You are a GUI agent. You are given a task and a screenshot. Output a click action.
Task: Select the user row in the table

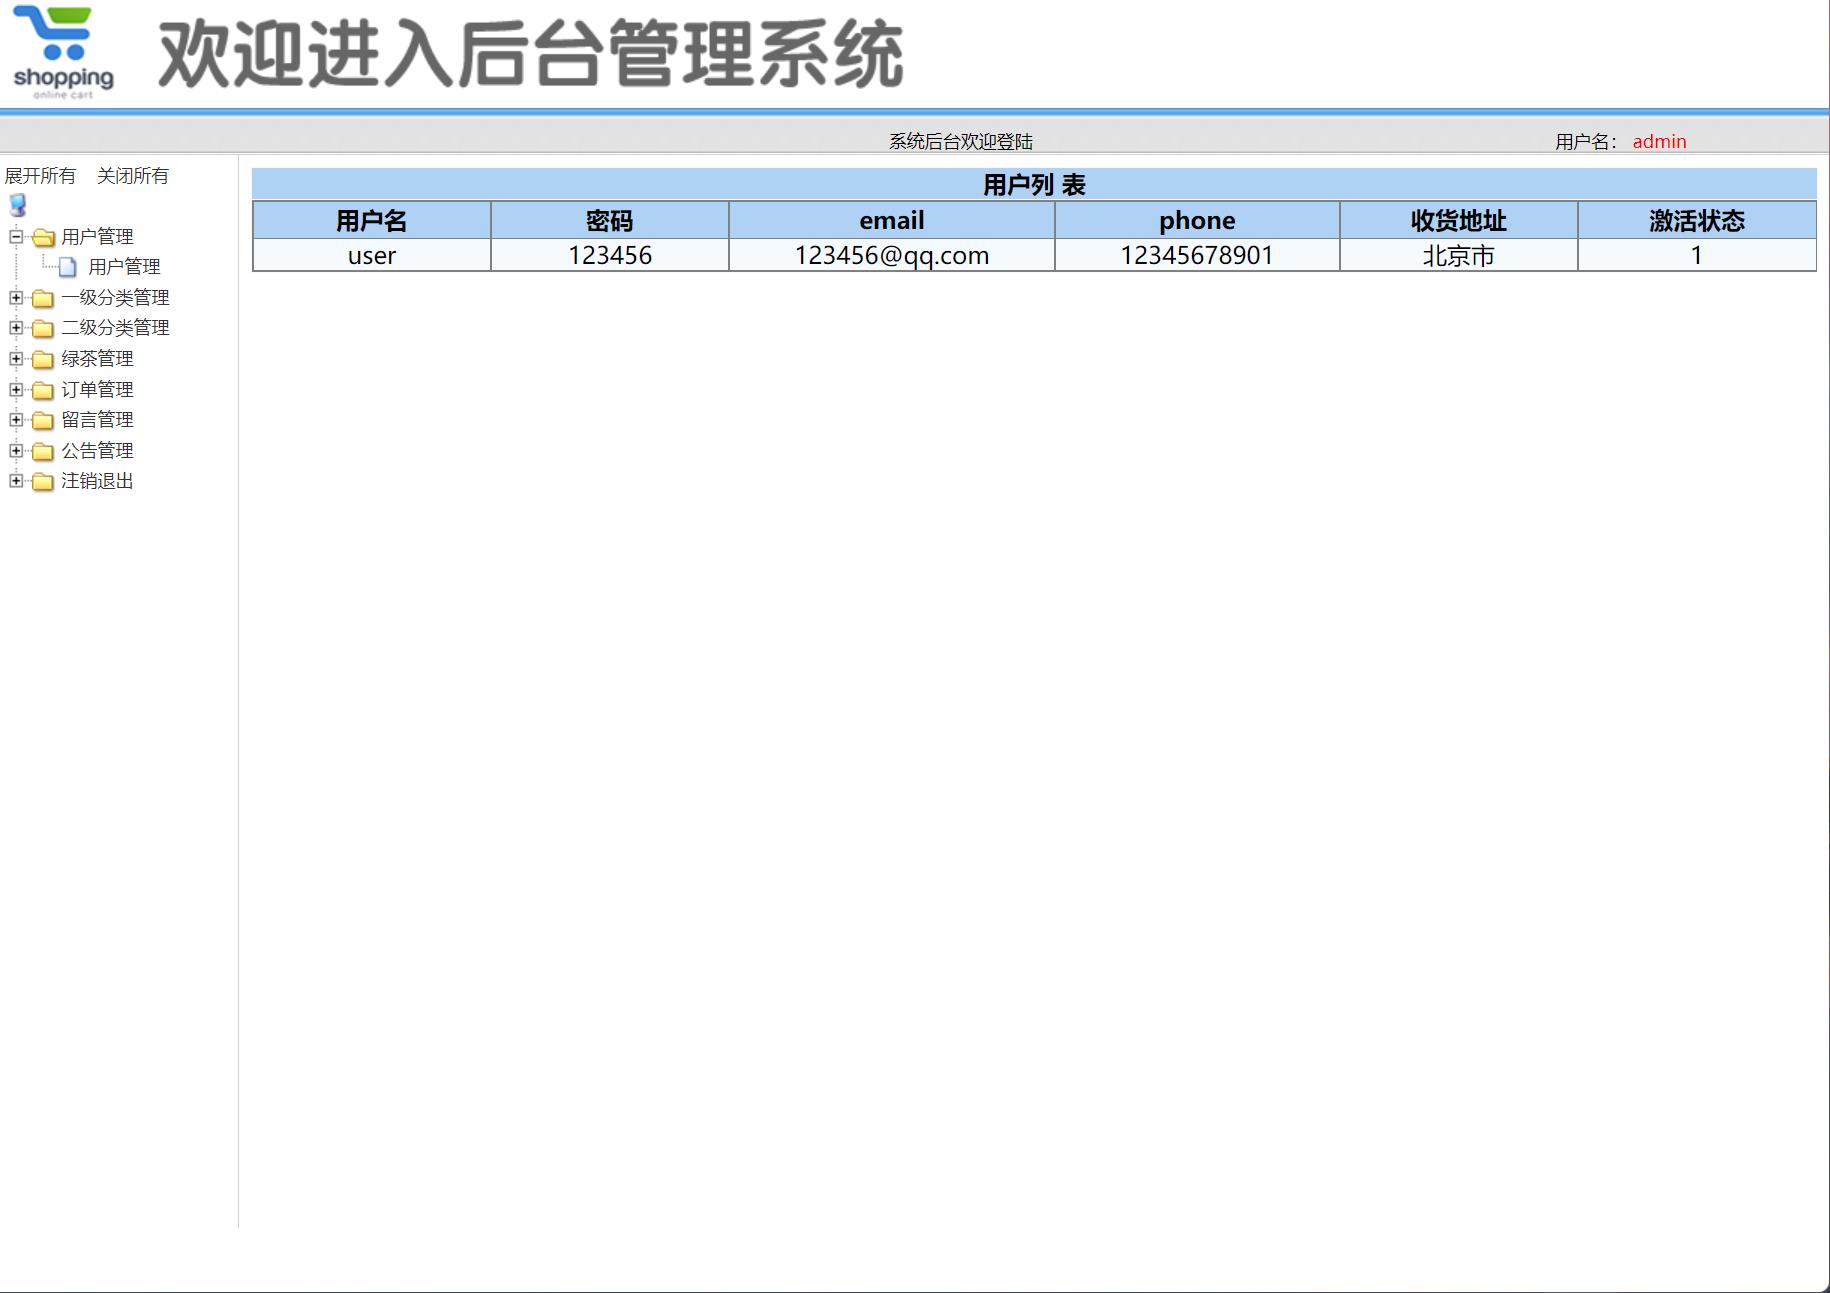(371, 255)
